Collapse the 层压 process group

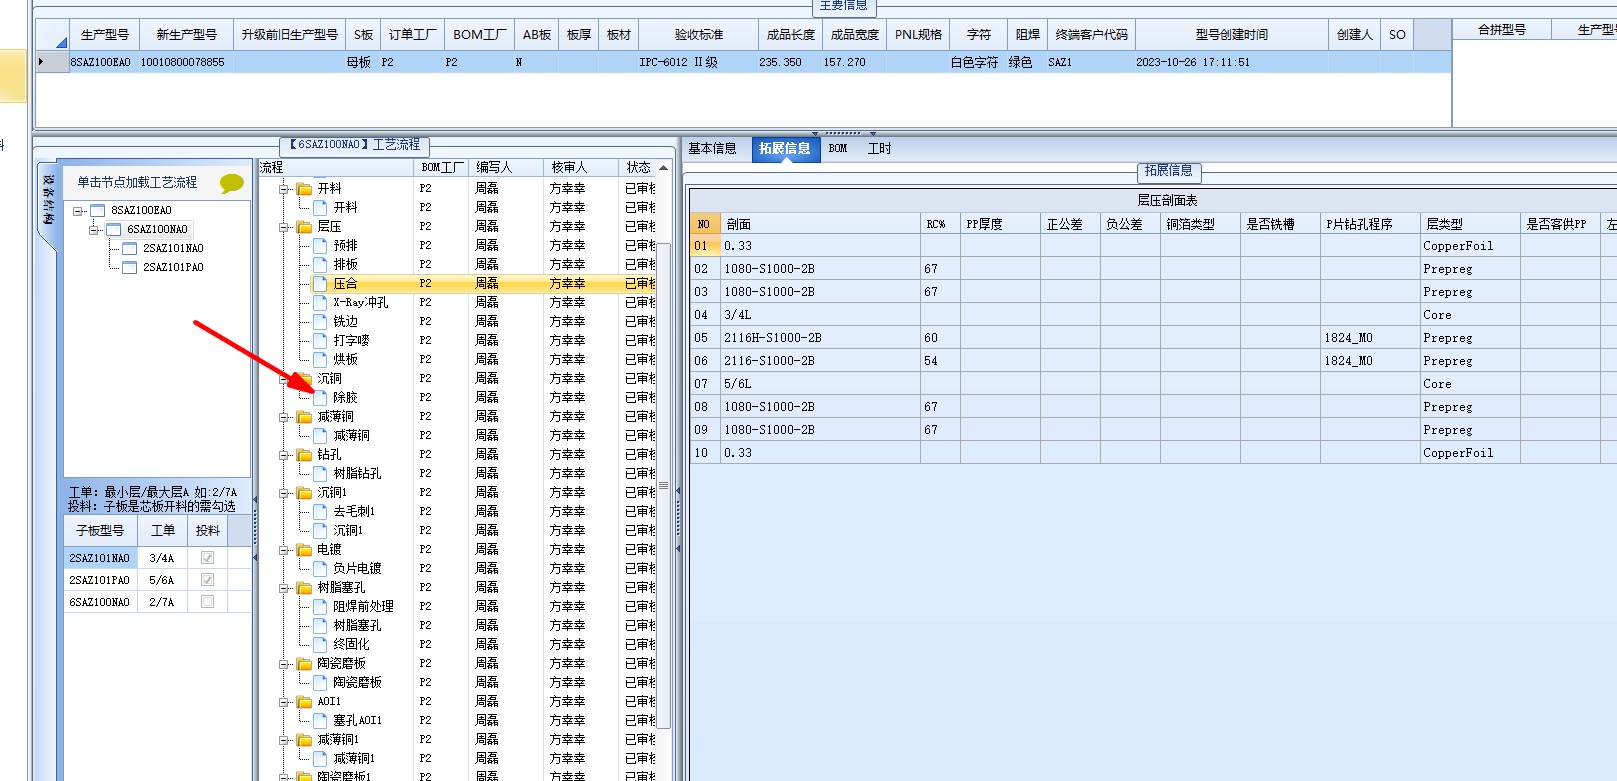285,227
